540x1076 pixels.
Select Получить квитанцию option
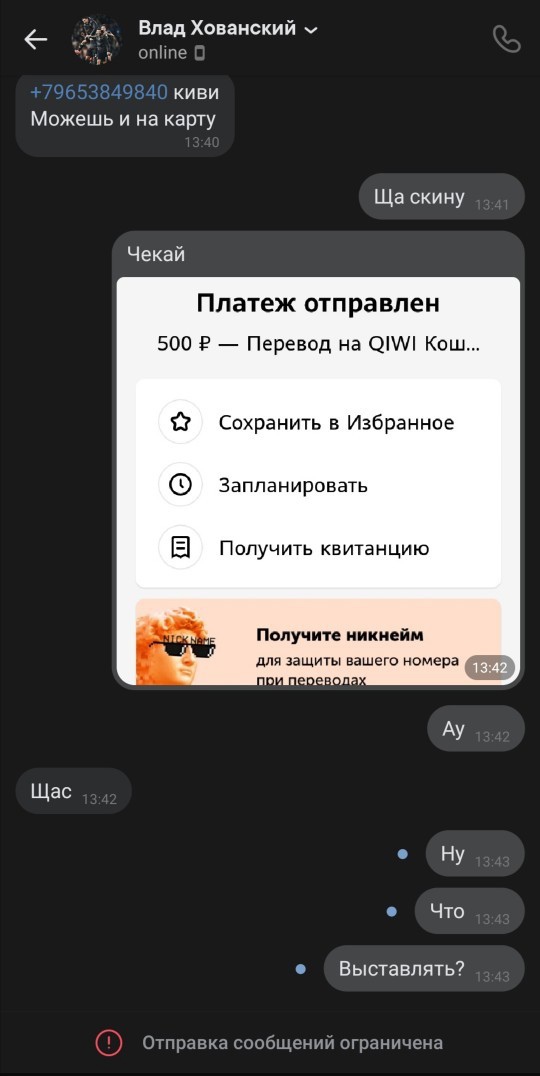[318, 548]
